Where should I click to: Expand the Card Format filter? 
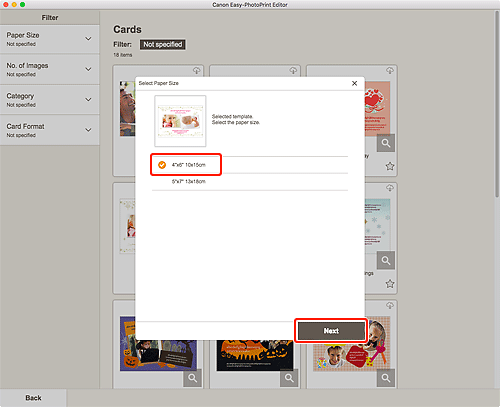50,130
